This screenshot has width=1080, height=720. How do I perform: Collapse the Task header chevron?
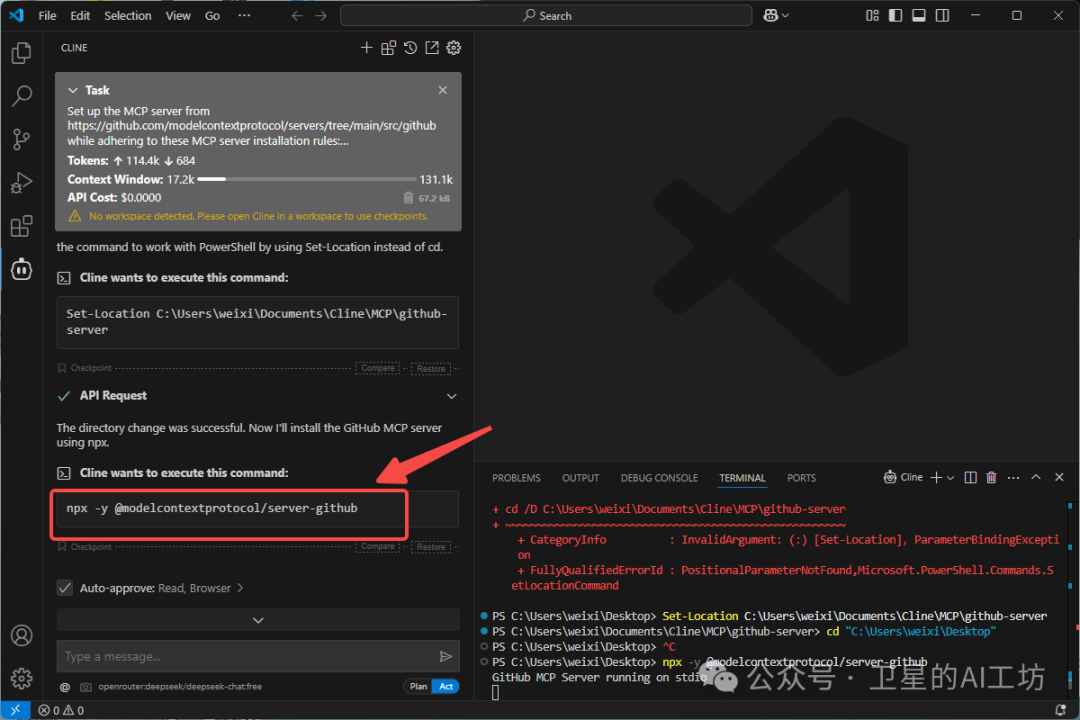[73, 90]
